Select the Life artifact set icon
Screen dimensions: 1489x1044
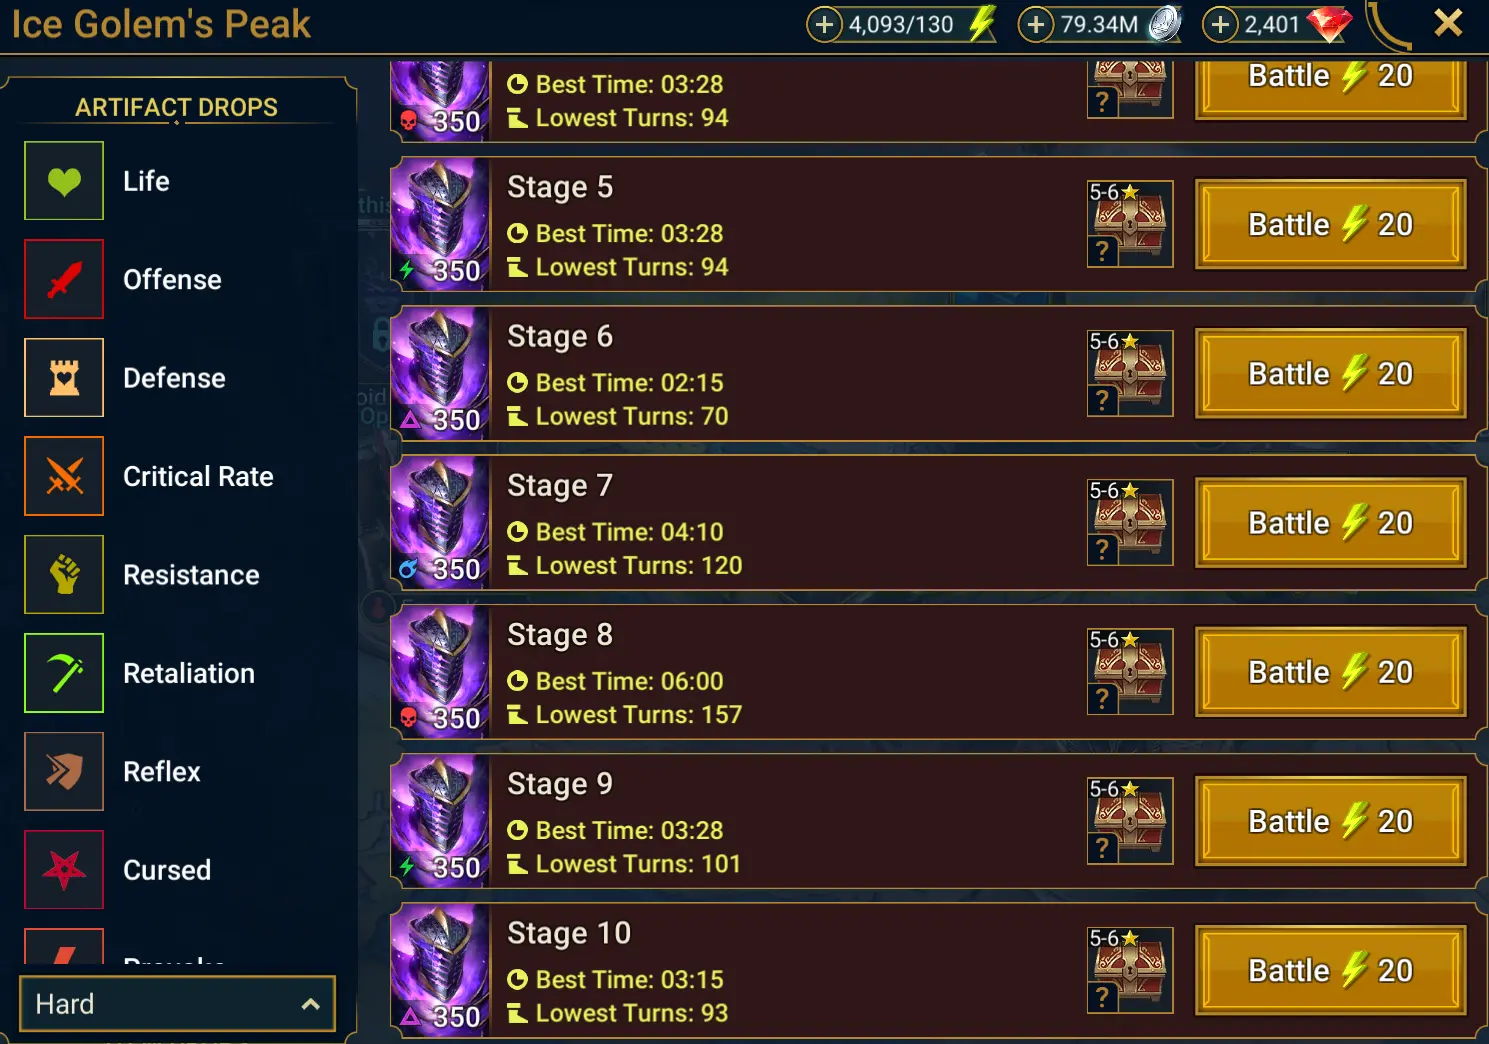click(x=64, y=181)
